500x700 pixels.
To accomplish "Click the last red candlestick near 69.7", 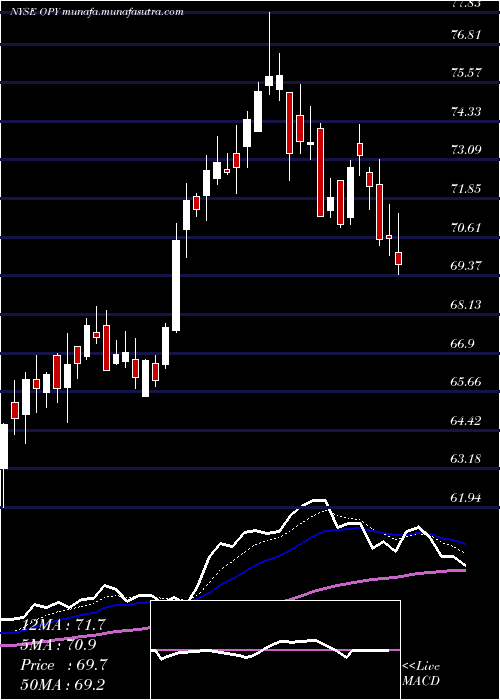I will tap(399, 258).
